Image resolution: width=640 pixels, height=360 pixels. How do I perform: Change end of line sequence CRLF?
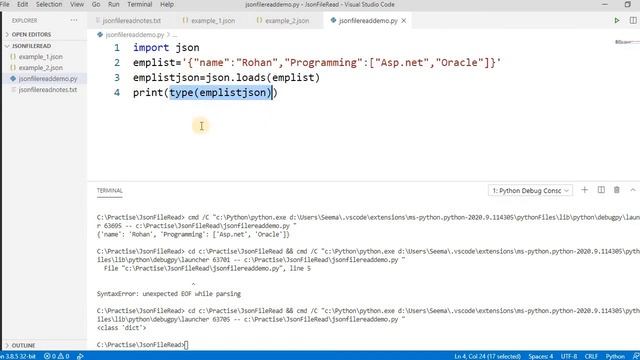point(591,356)
